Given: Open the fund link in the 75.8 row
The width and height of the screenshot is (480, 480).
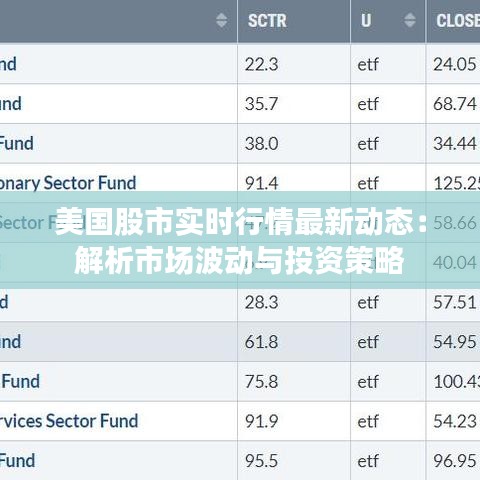Looking at the screenshot, I should 20,381.
